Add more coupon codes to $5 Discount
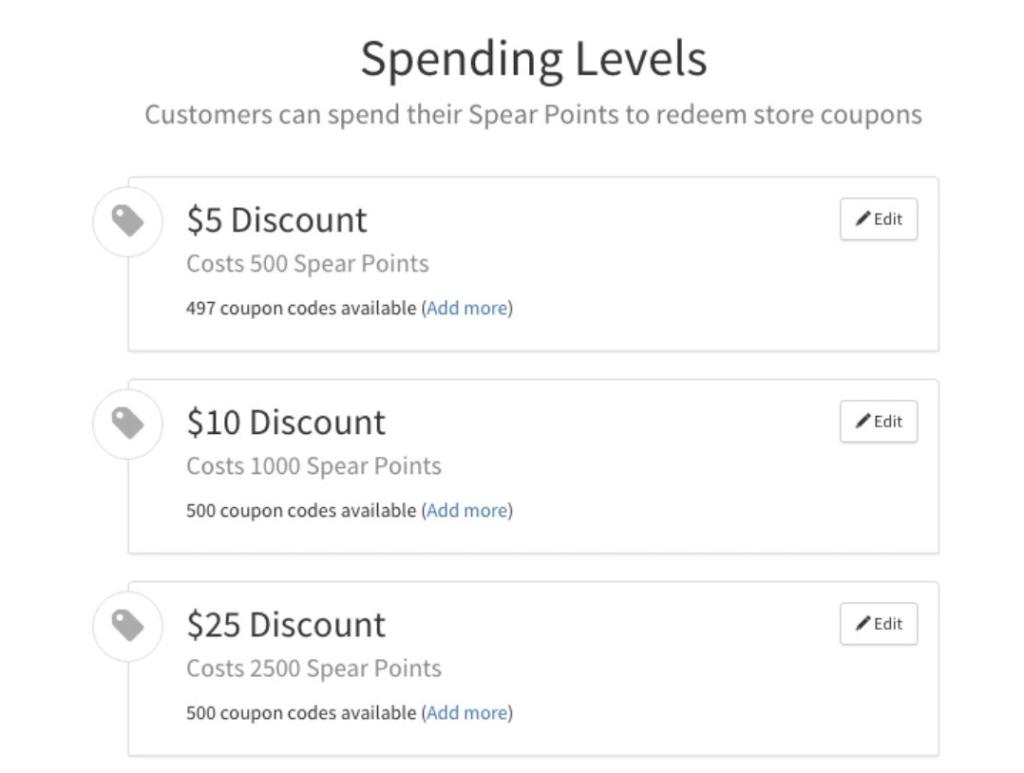1024x773 pixels. tap(467, 308)
